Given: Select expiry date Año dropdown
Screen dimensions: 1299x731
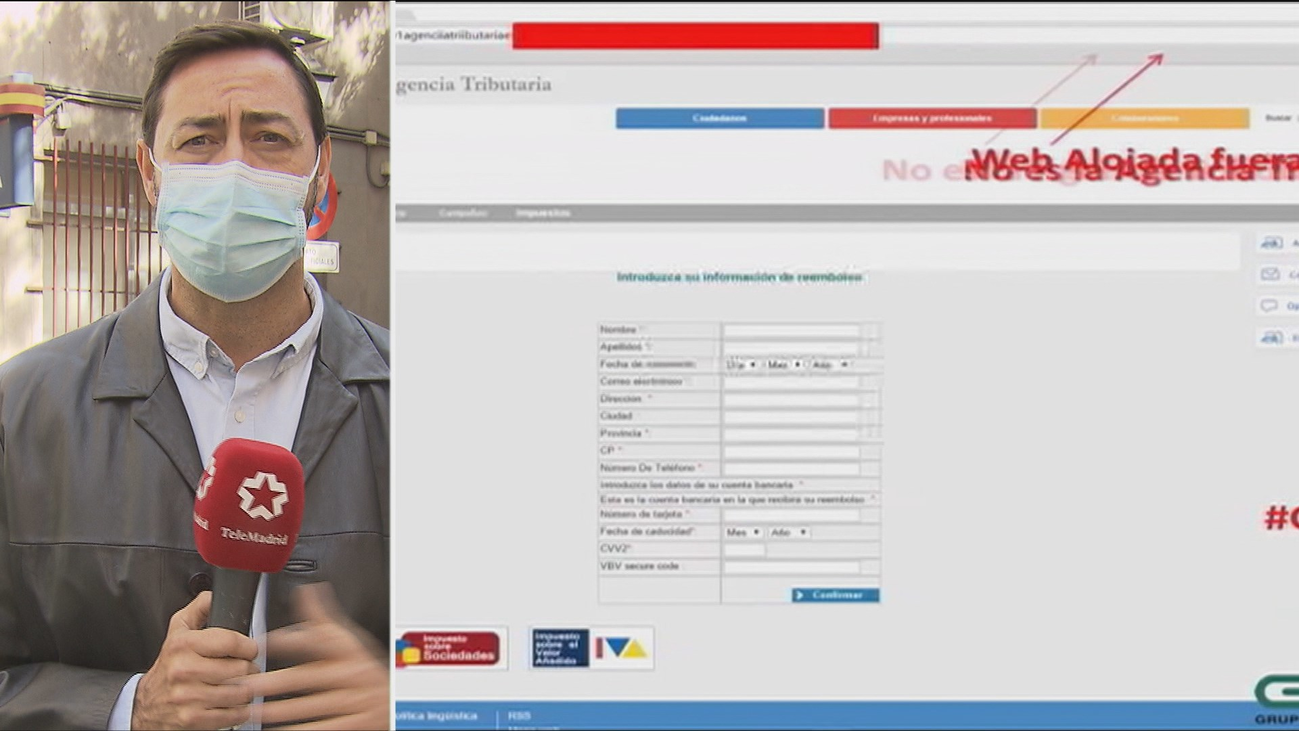Looking at the screenshot, I should point(788,533).
